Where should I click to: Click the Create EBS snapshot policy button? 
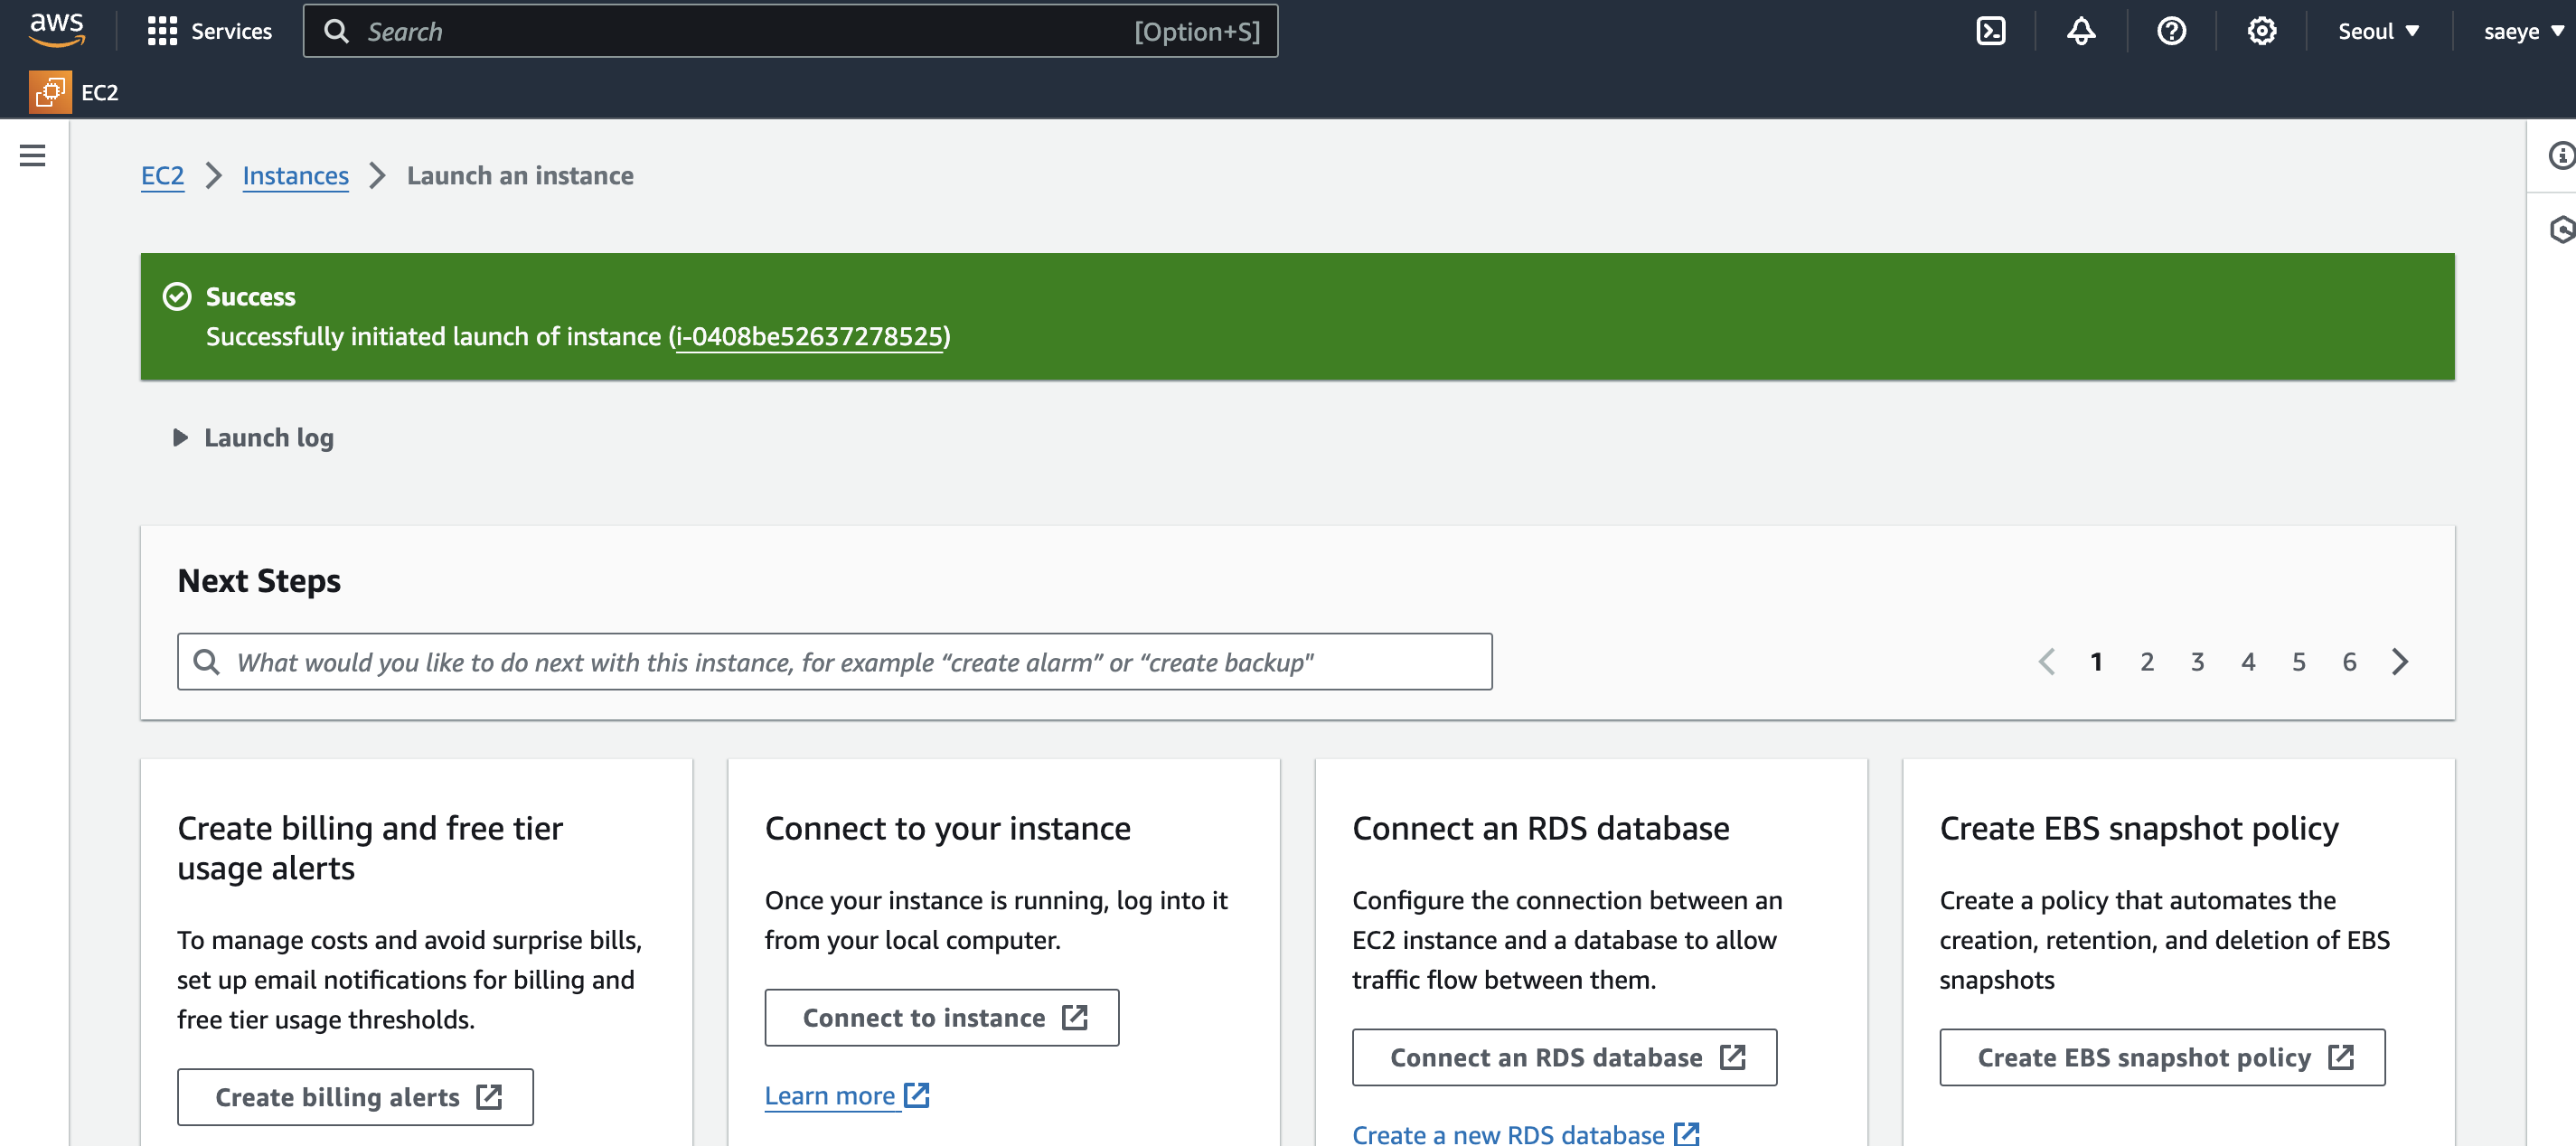coord(2162,1057)
